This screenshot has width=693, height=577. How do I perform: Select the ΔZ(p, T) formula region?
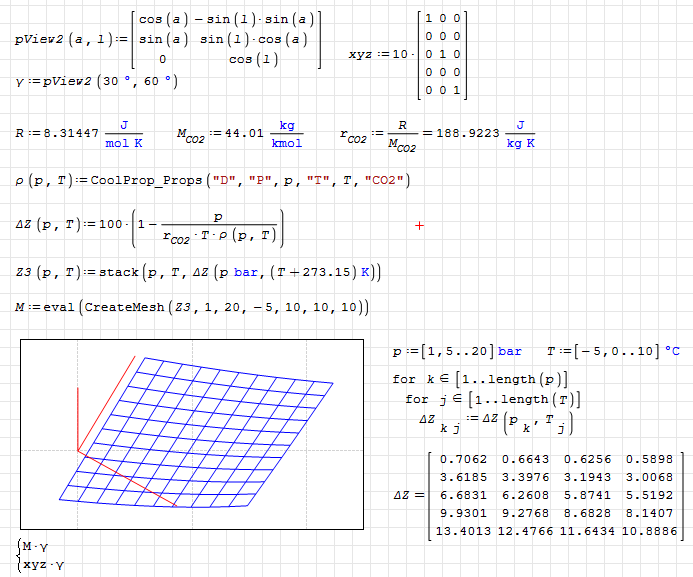click(150, 227)
